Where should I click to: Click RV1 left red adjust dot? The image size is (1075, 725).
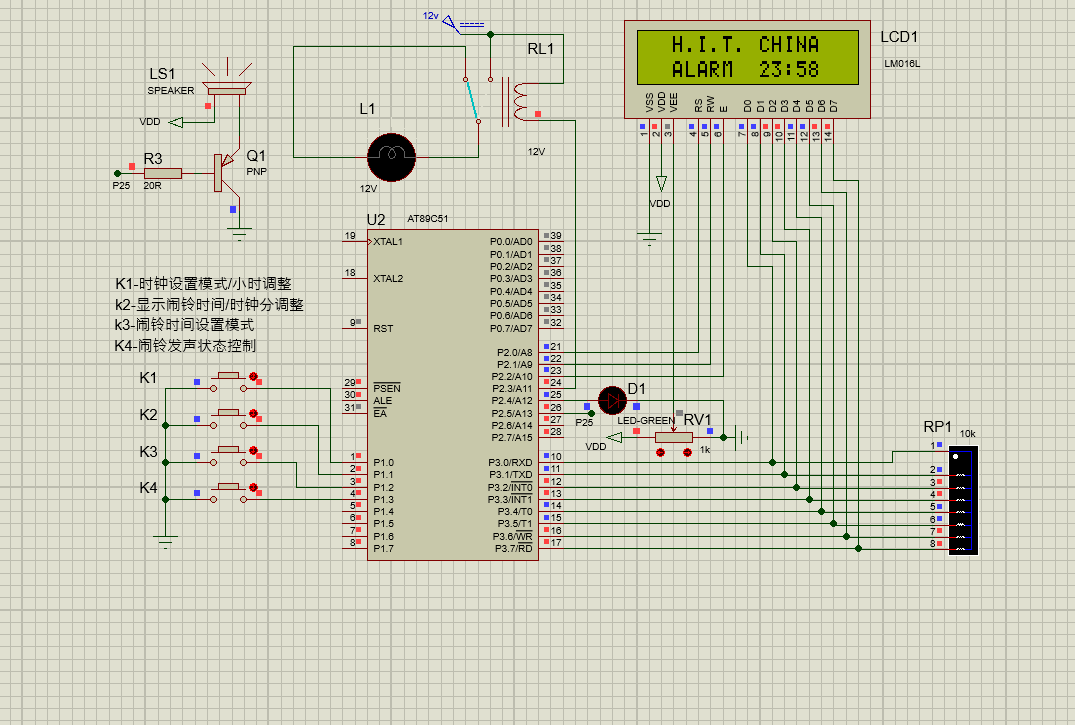(x=660, y=453)
